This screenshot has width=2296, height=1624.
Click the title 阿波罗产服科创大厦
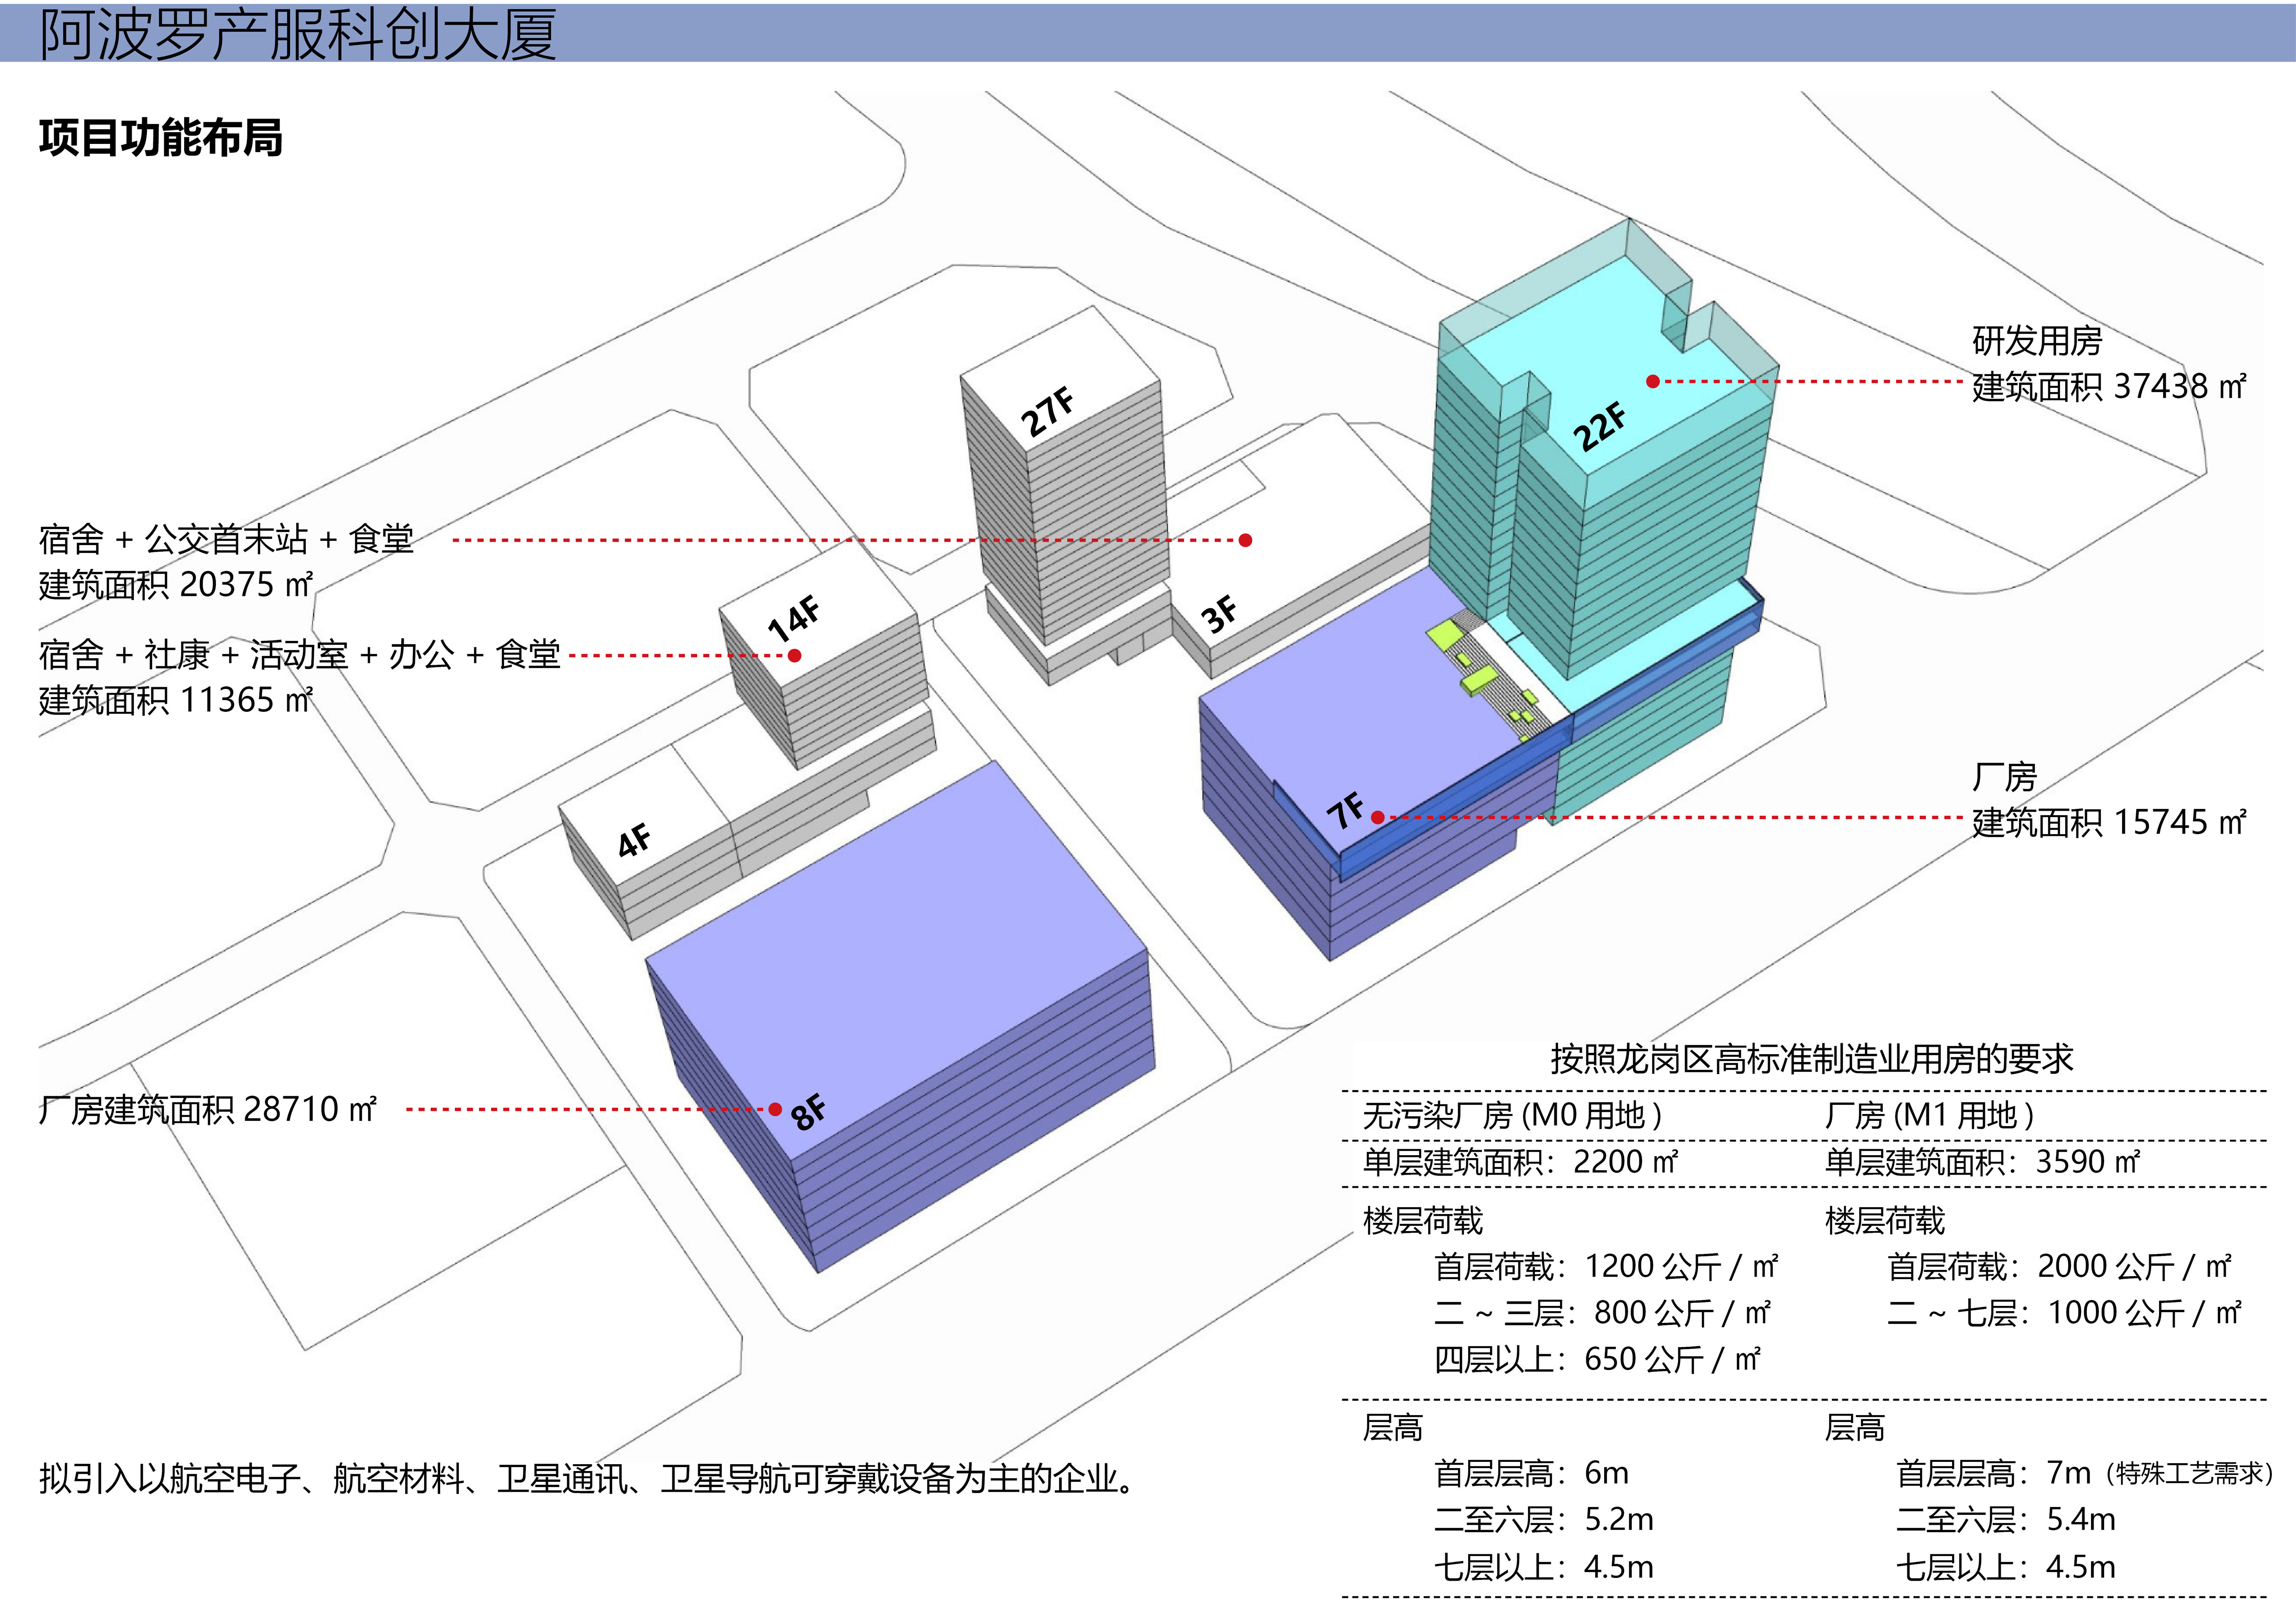click(x=298, y=34)
